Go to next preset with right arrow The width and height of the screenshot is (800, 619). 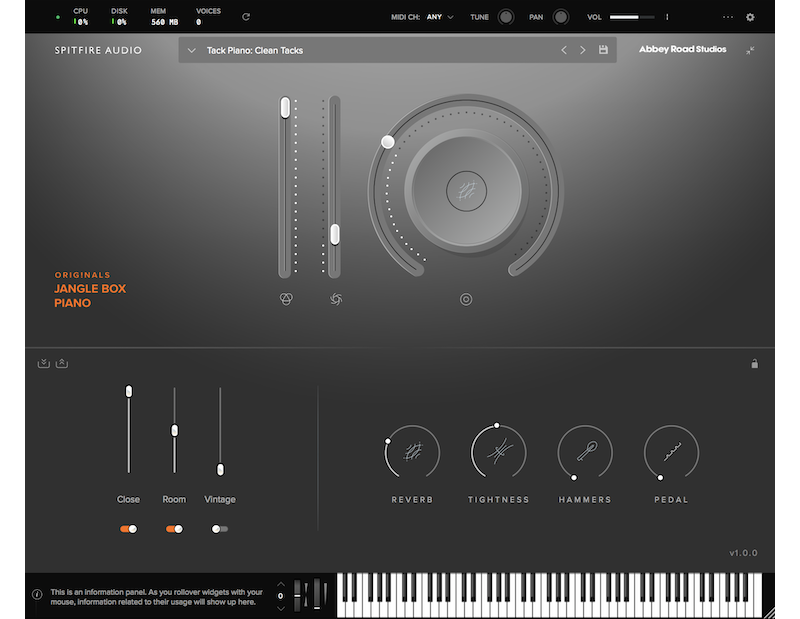[x=583, y=50]
